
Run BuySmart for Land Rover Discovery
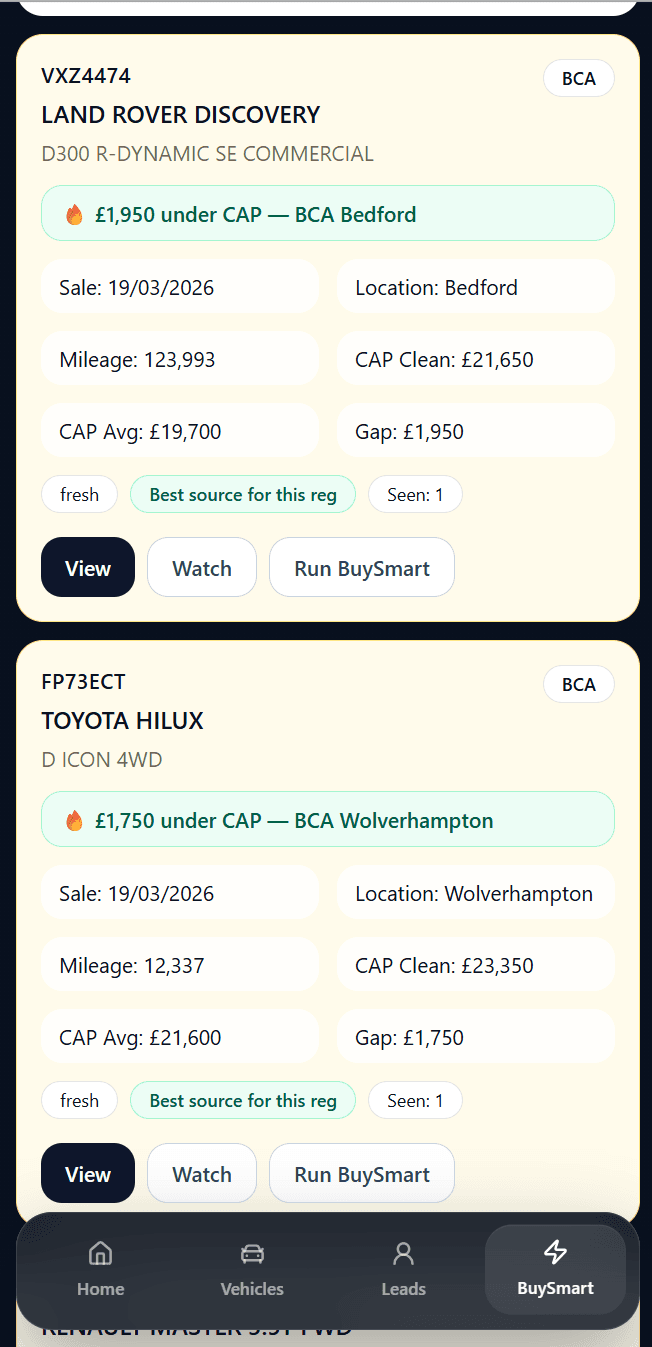[x=361, y=567]
